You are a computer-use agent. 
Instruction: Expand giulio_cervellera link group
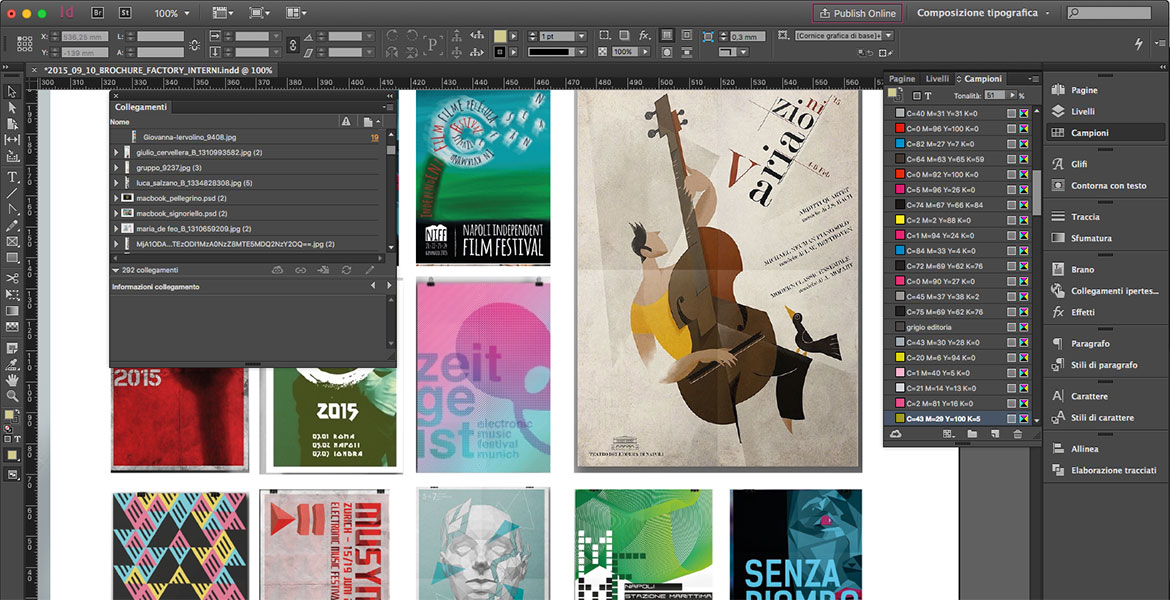coord(116,152)
